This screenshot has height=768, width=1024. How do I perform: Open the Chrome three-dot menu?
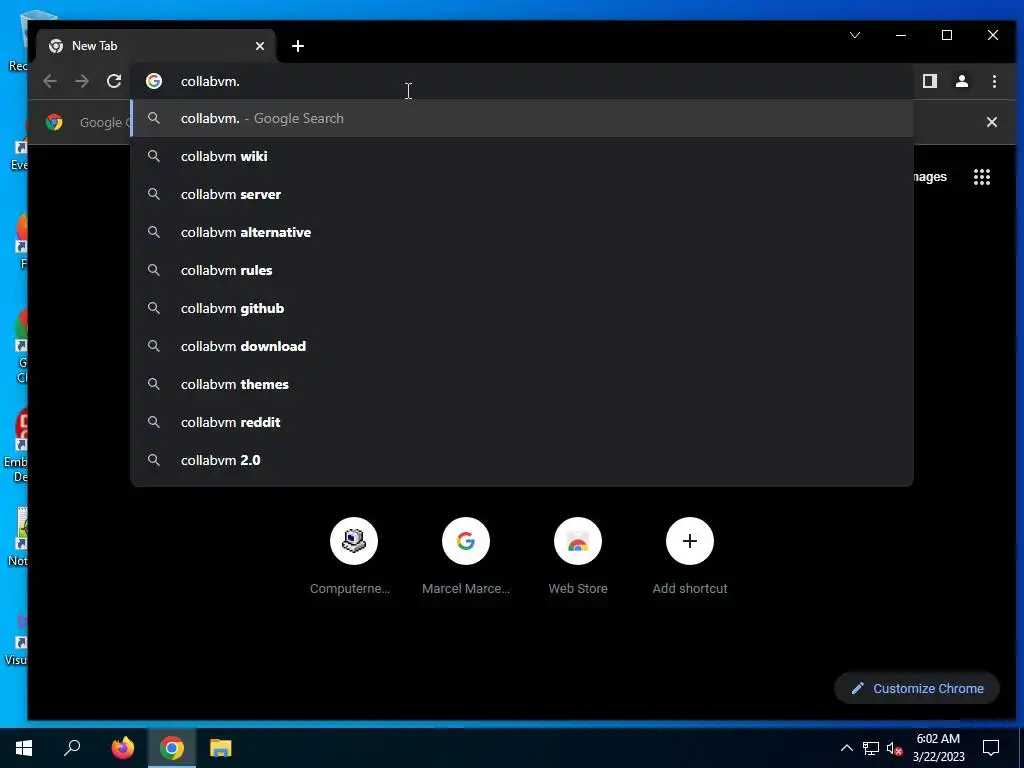(x=994, y=81)
